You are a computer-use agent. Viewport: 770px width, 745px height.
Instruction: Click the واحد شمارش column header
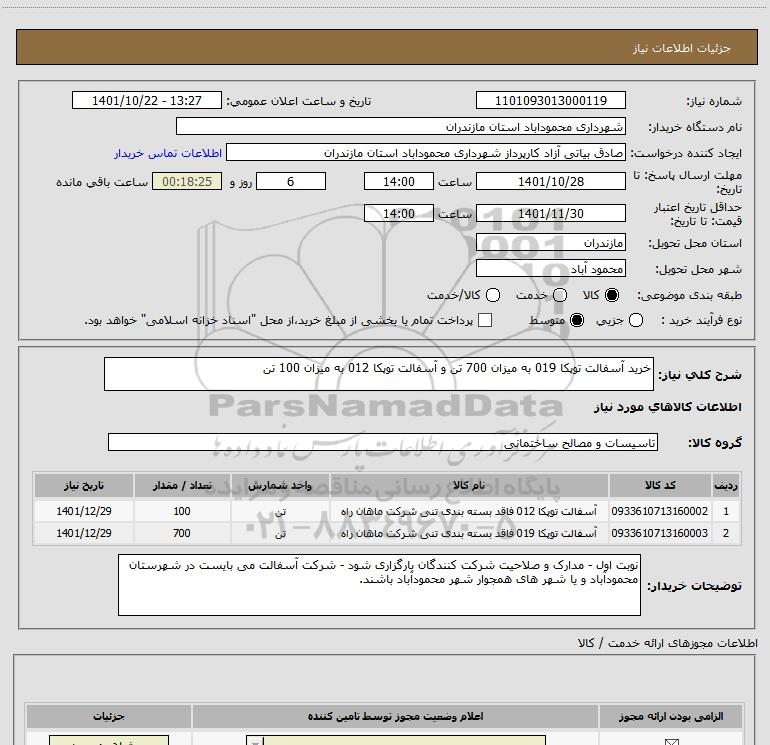(x=280, y=486)
